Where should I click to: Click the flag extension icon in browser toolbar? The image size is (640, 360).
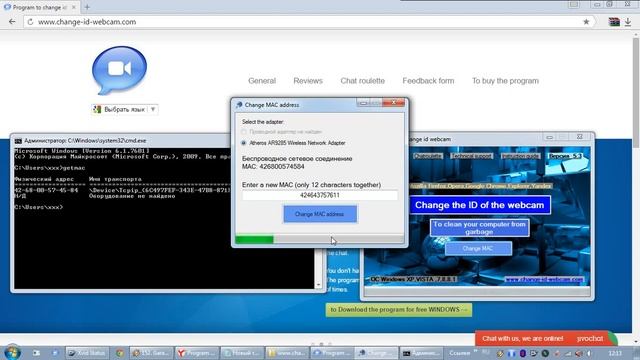click(x=614, y=22)
